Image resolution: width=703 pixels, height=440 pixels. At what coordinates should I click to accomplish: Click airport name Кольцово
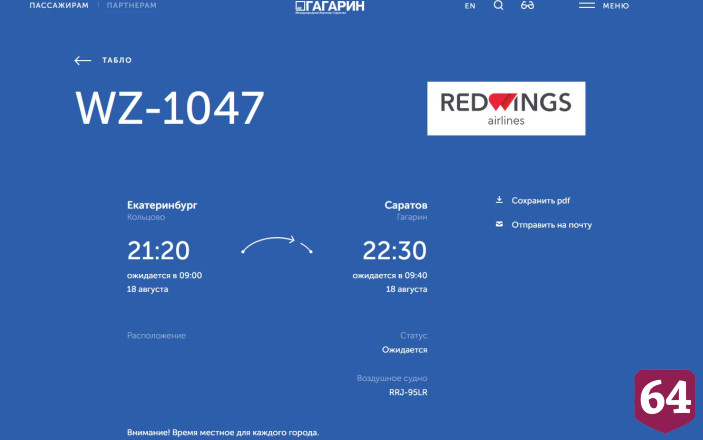[146, 217]
